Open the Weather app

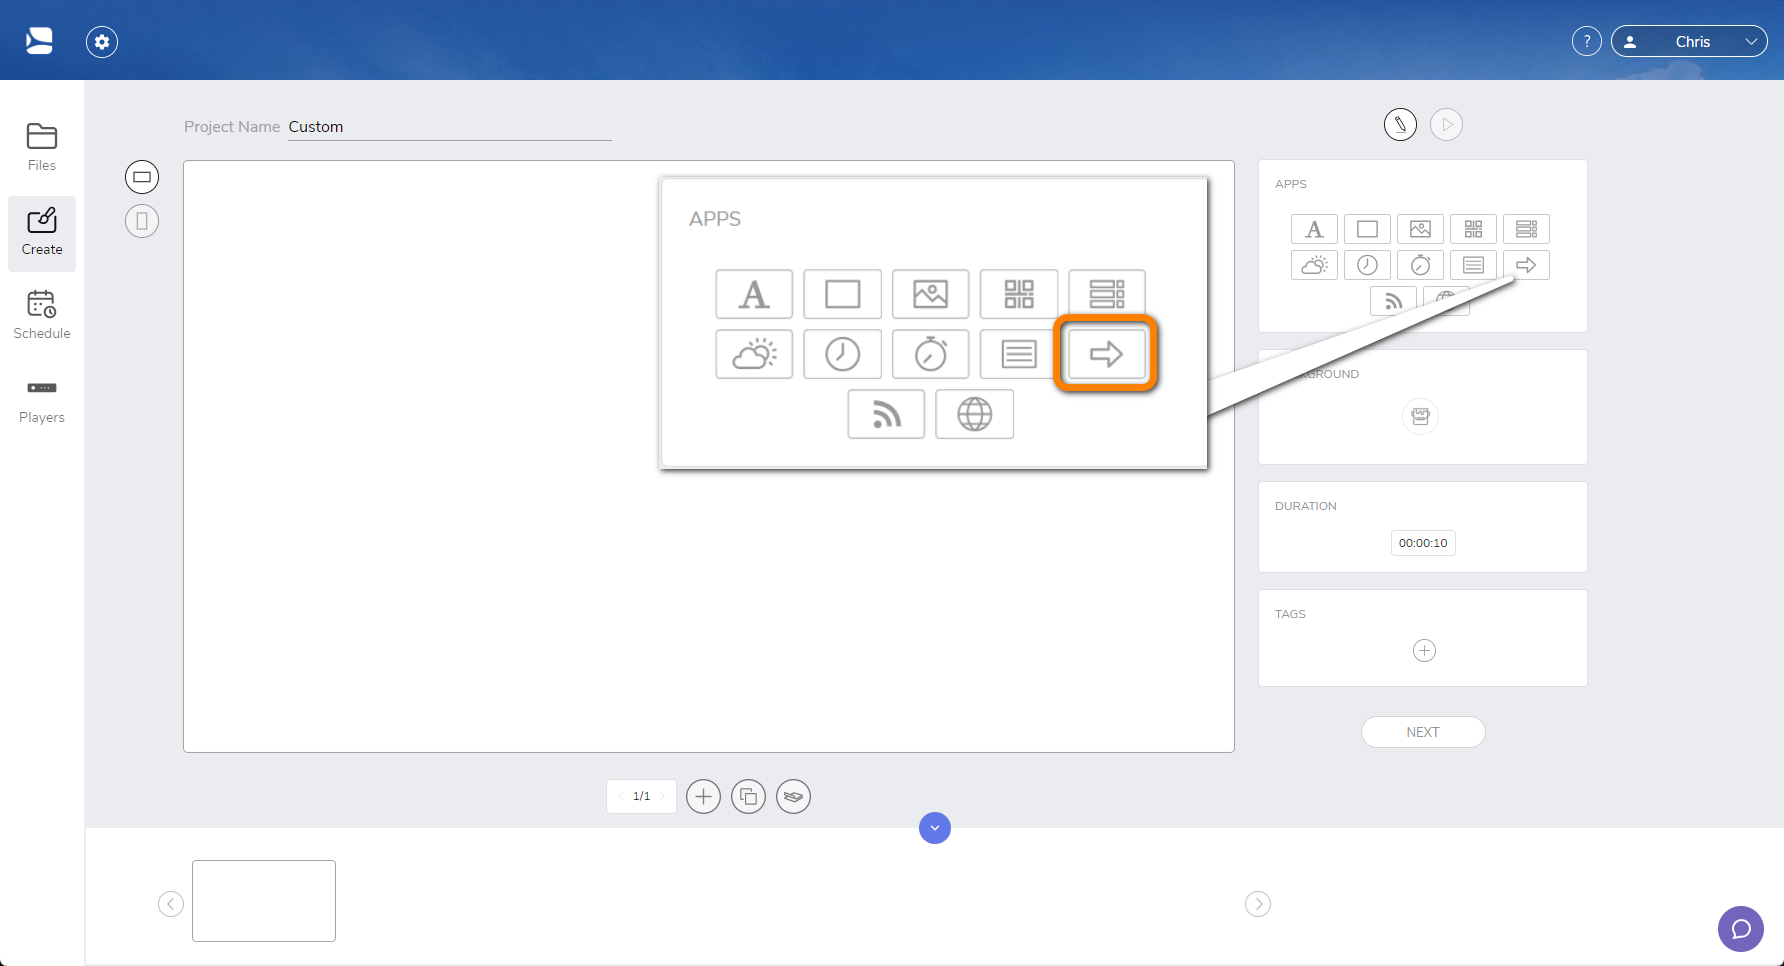click(754, 354)
